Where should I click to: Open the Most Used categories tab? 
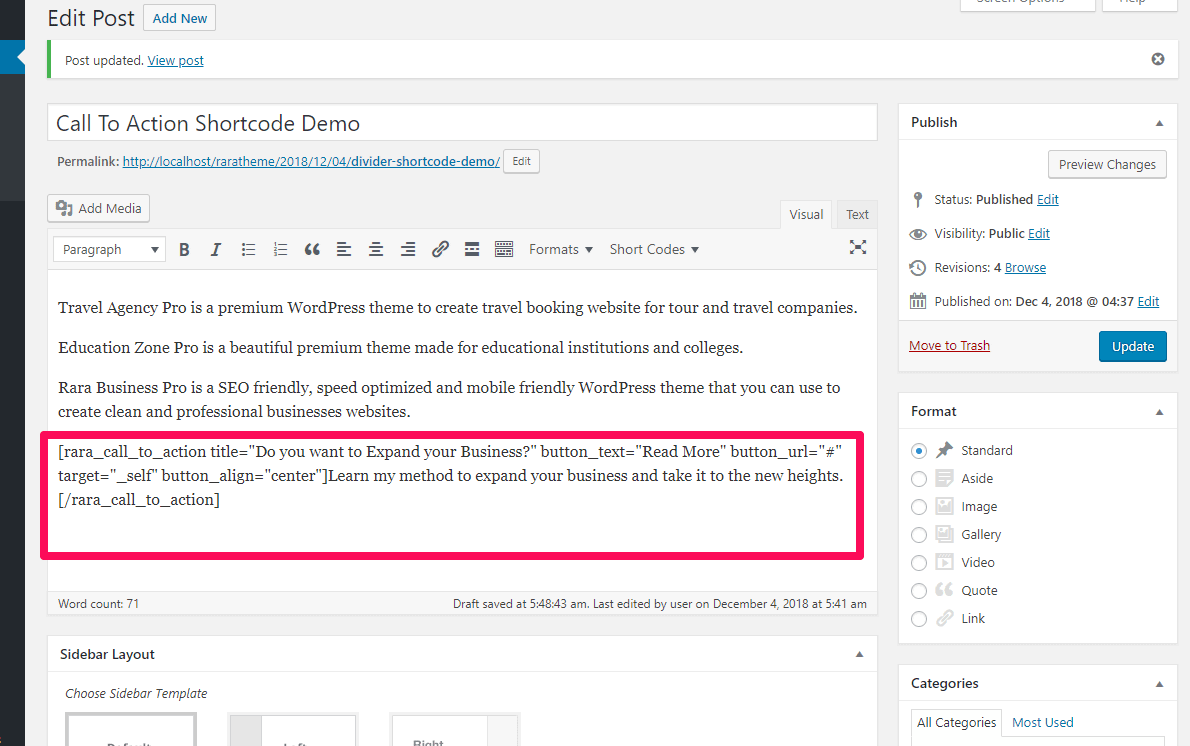pos(1042,722)
